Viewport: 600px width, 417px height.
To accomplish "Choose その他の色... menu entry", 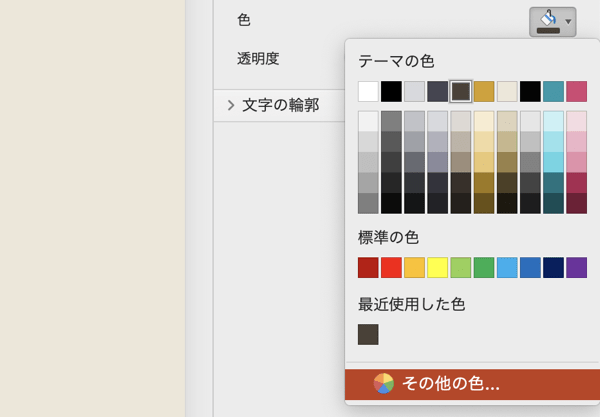I will [472, 384].
